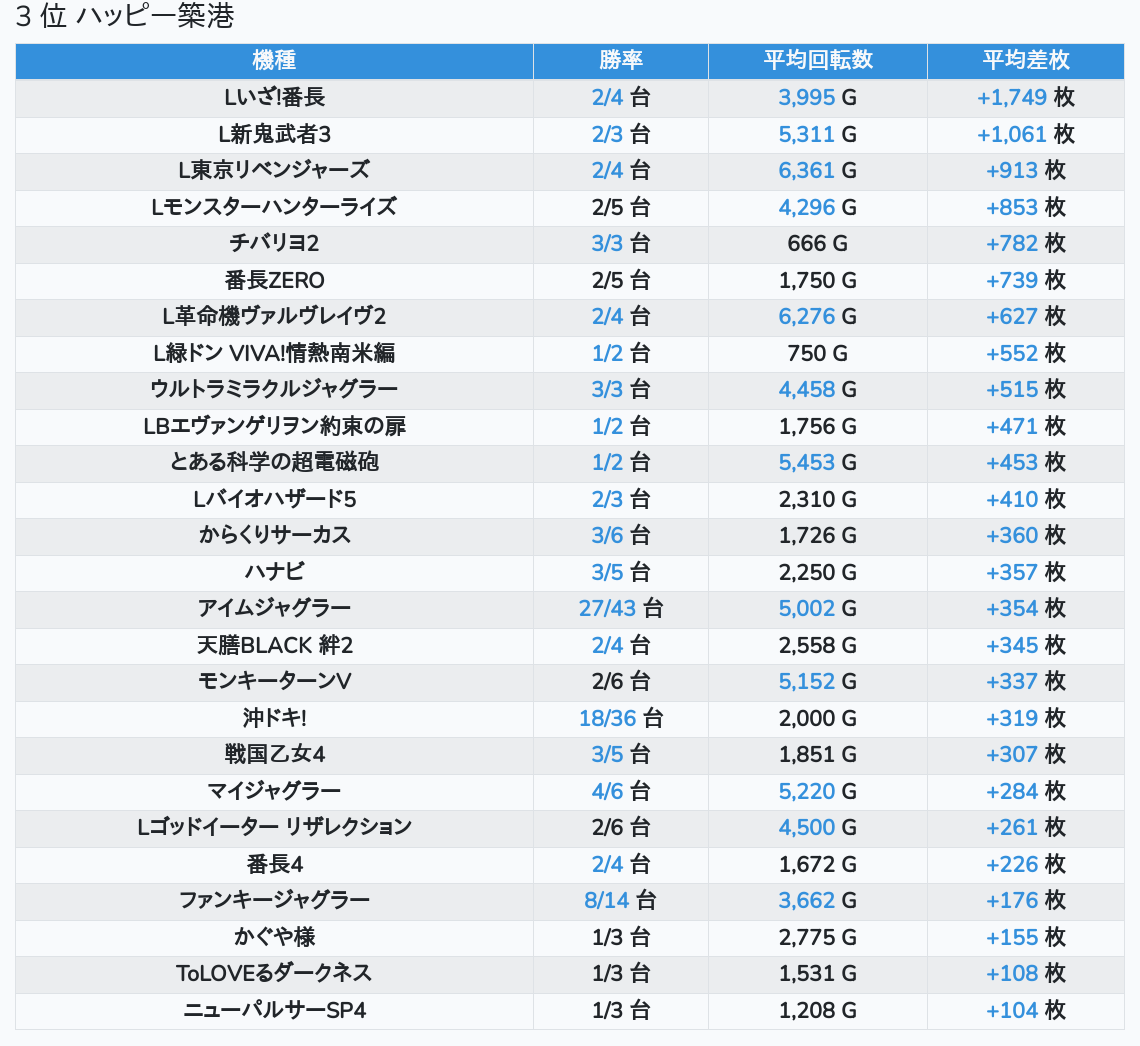The width and height of the screenshot is (1140, 1046).
Task: Select the 8/14 win rate for ファンキージャグラー
Action: click(607, 900)
